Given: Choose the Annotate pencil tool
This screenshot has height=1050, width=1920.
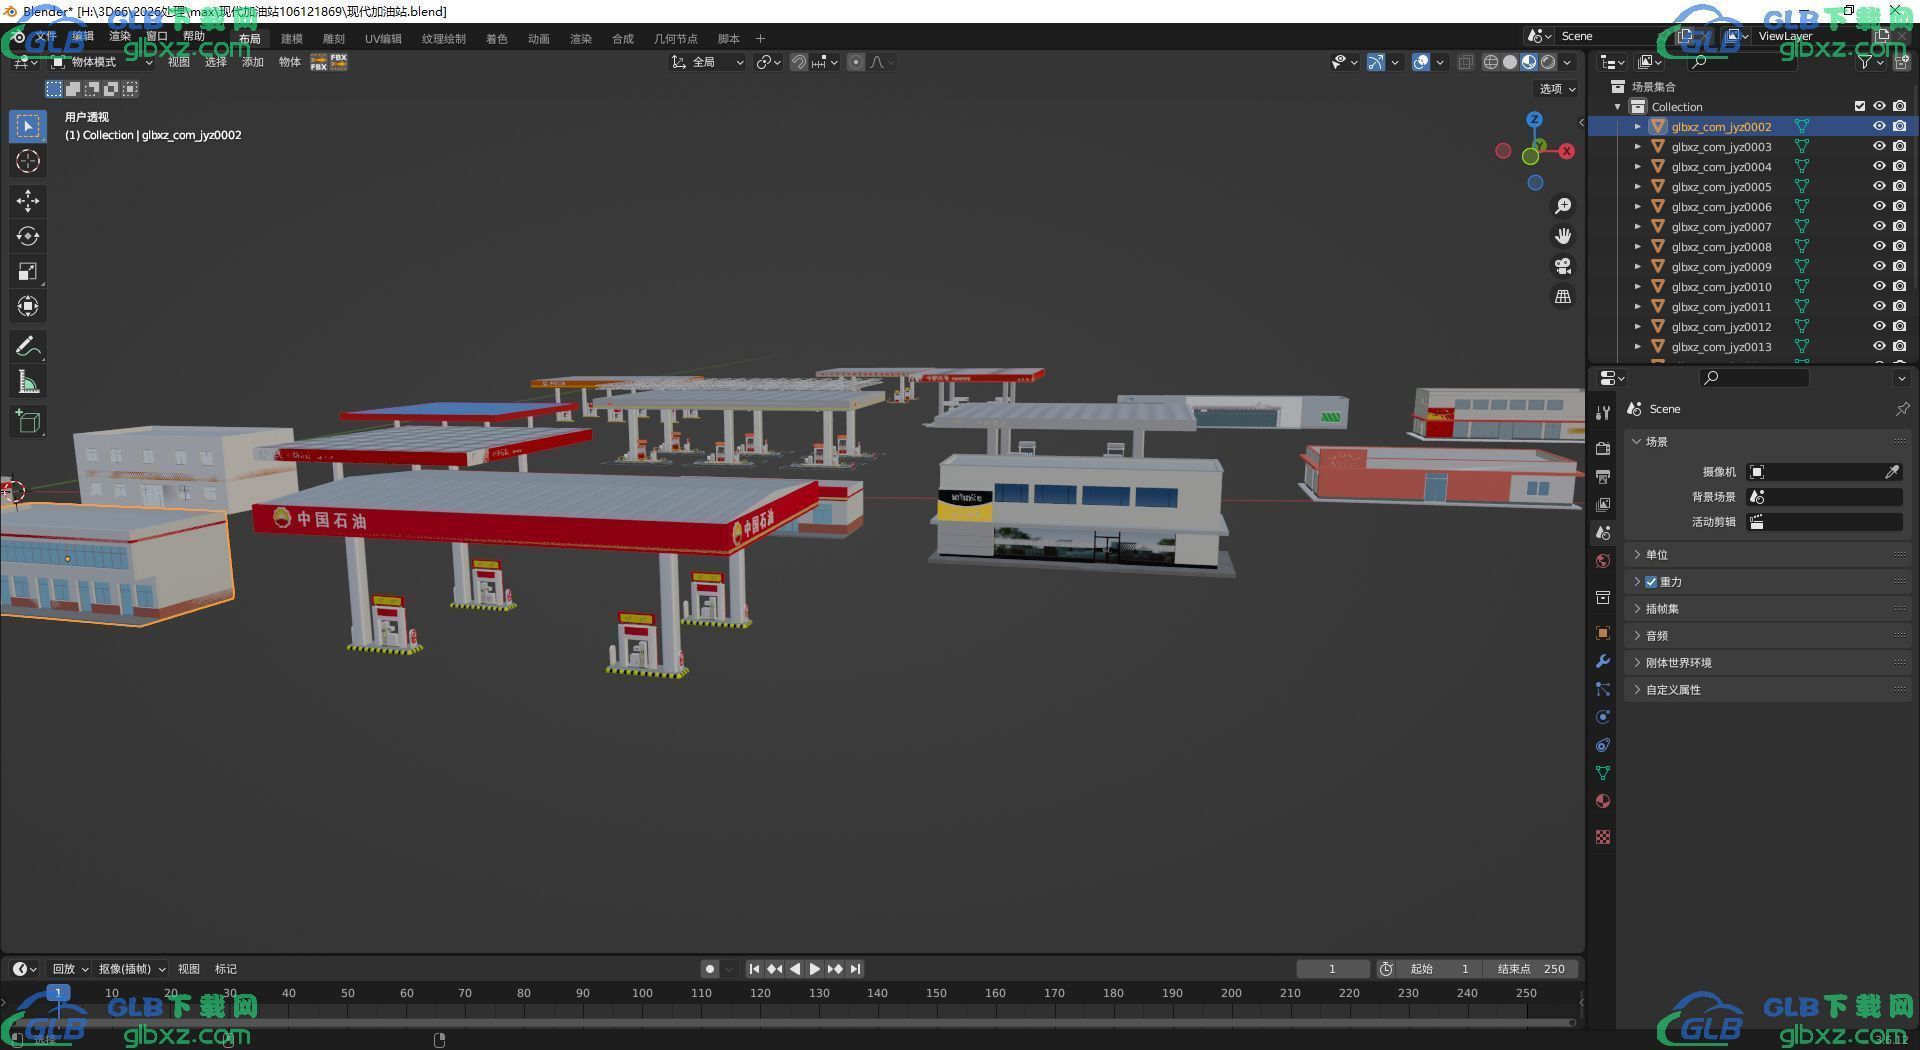Looking at the screenshot, I should click(x=28, y=347).
